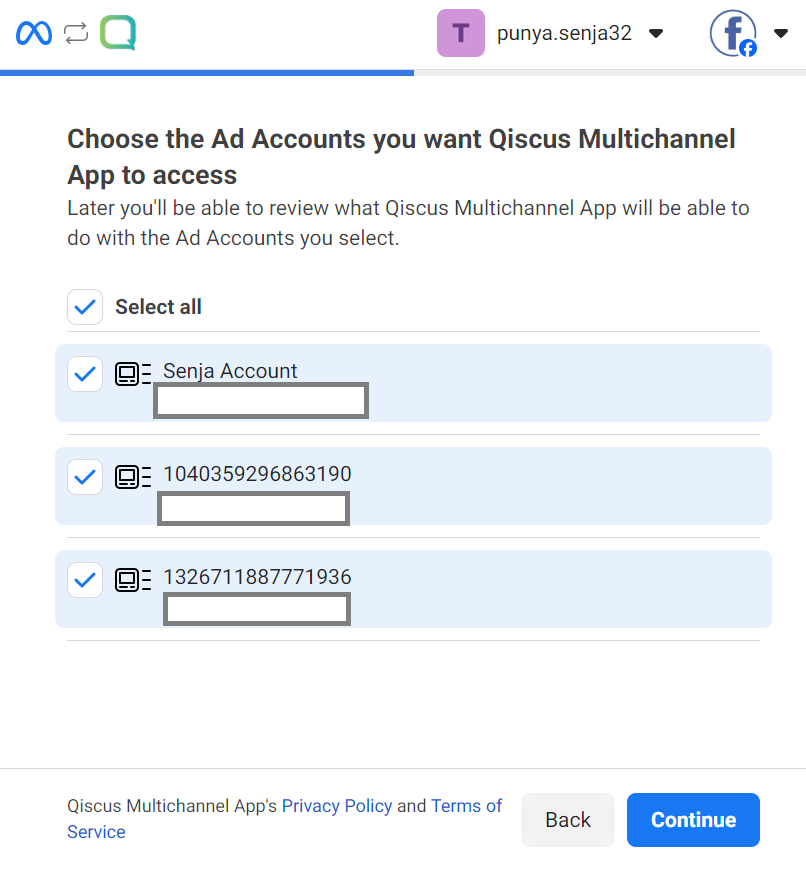Viewport: 806px width, 882px height.
Task: Open the punya.senja32 account dropdown arrow
Action: (x=656, y=33)
